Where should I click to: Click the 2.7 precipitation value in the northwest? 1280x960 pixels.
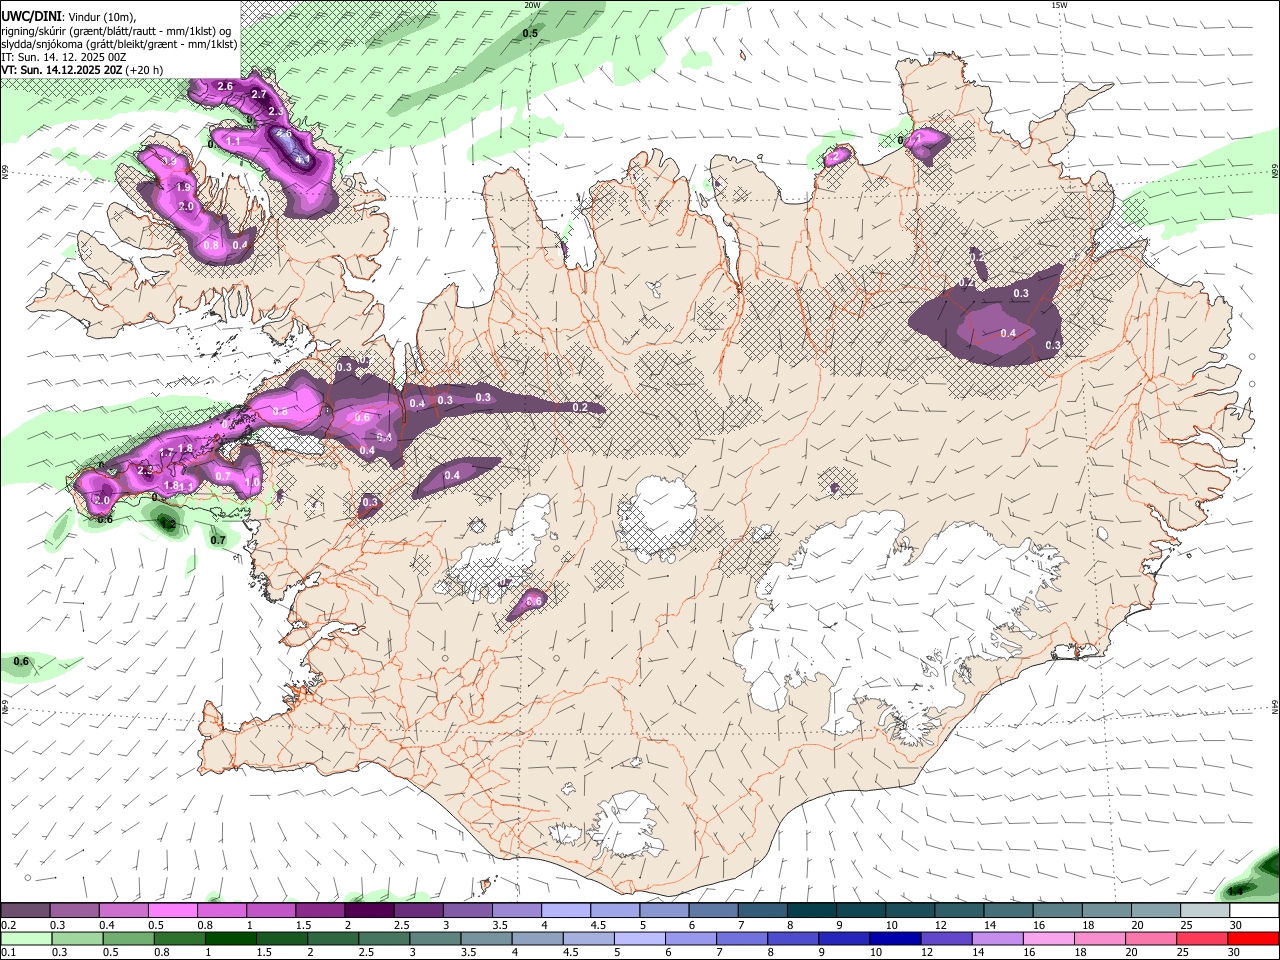[x=259, y=94]
